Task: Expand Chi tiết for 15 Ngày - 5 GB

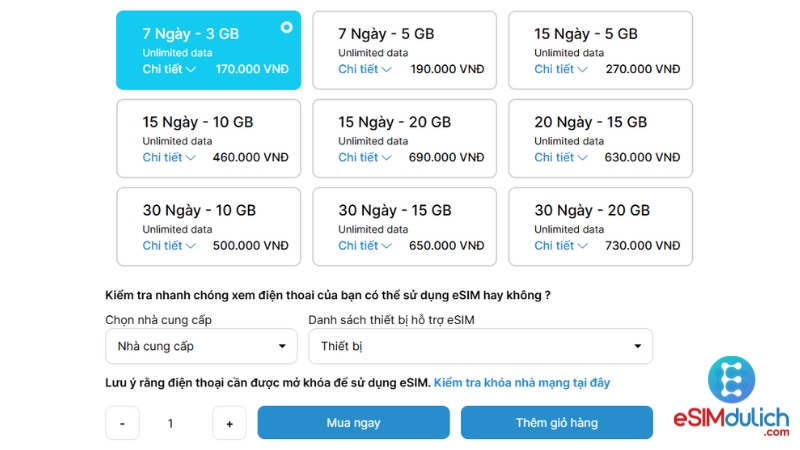Action: coord(561,69)
